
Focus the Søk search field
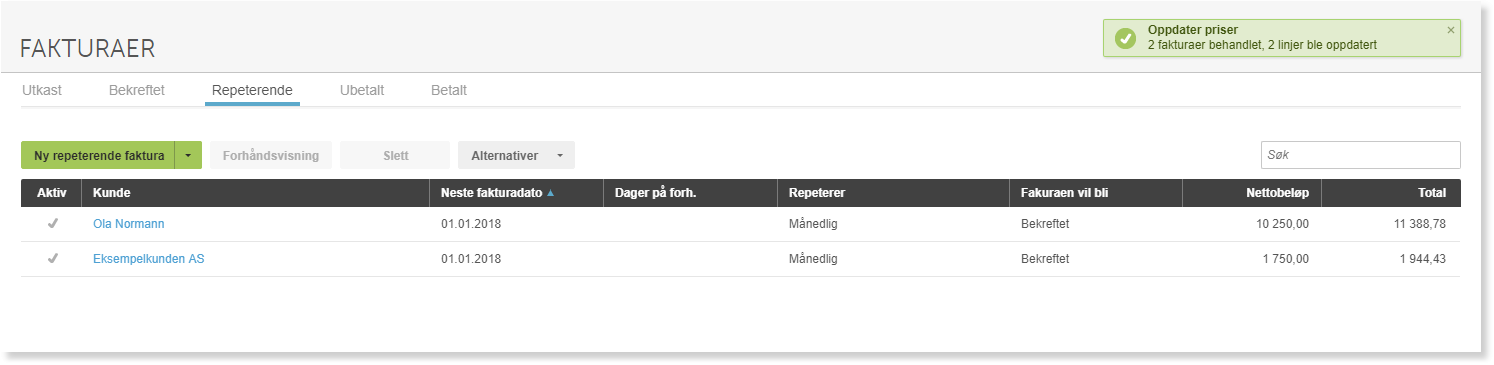(1360, 155)
